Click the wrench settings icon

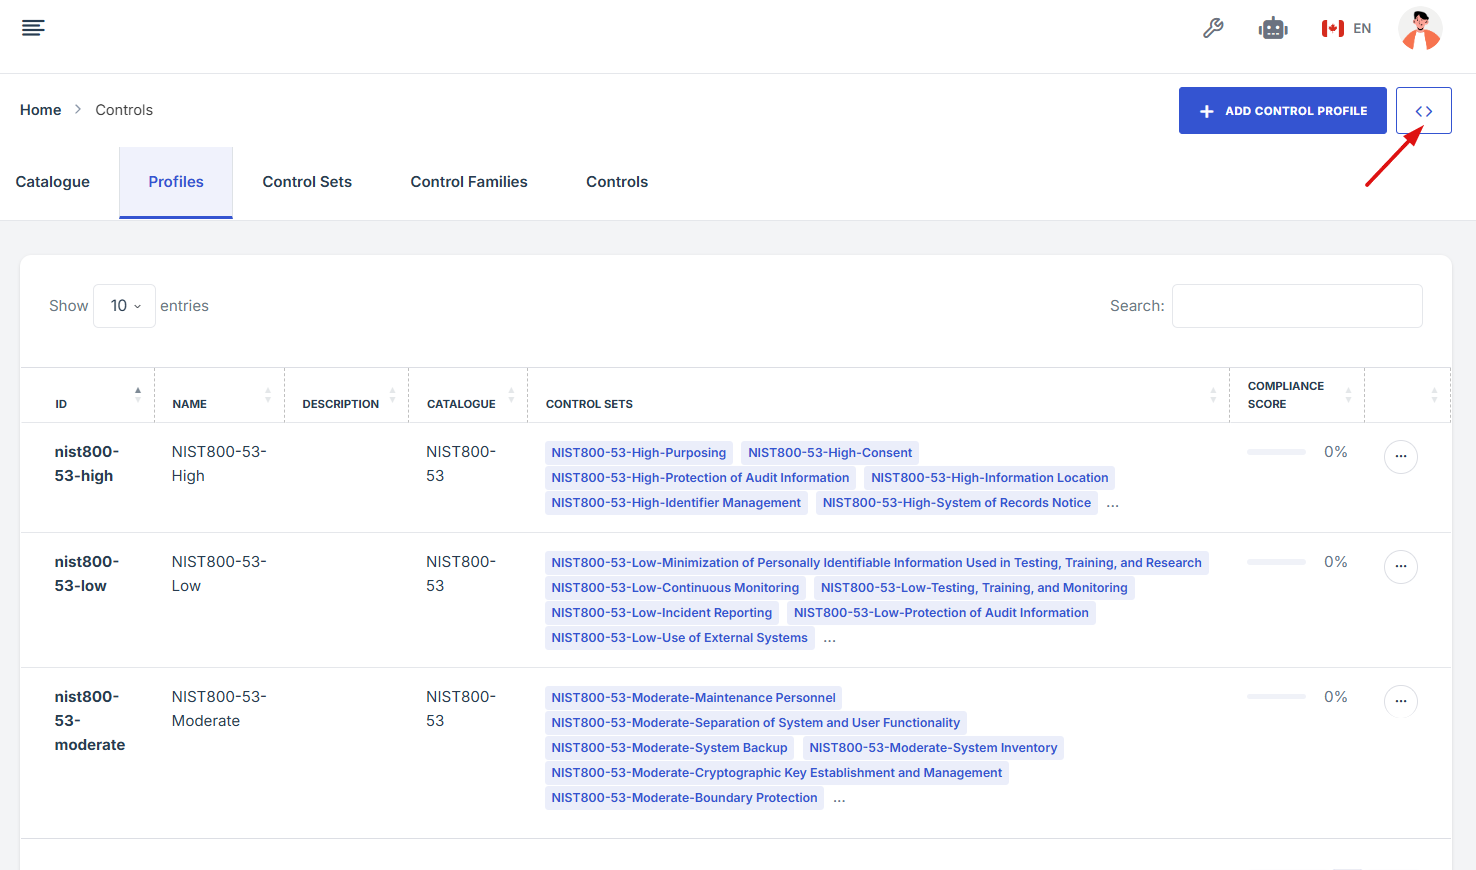pyautogui.click(x=1213, y=28)
